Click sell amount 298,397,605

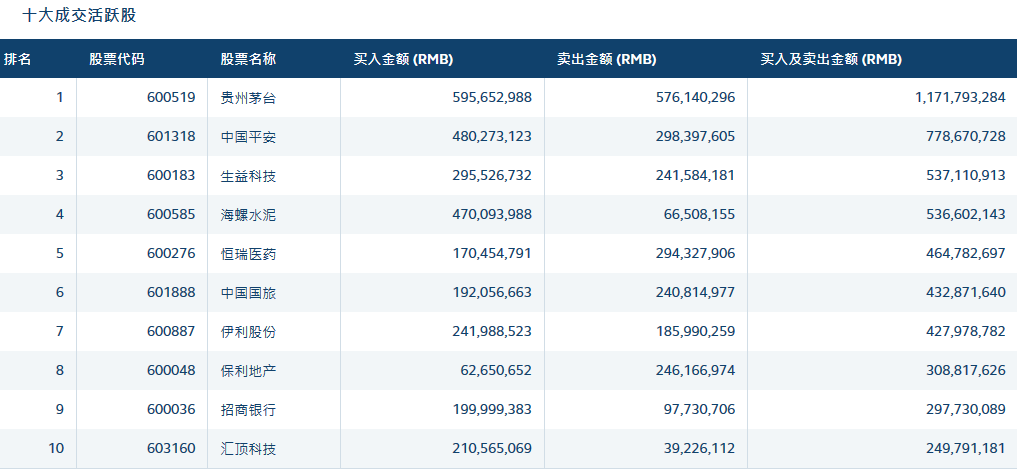[695, 136]
